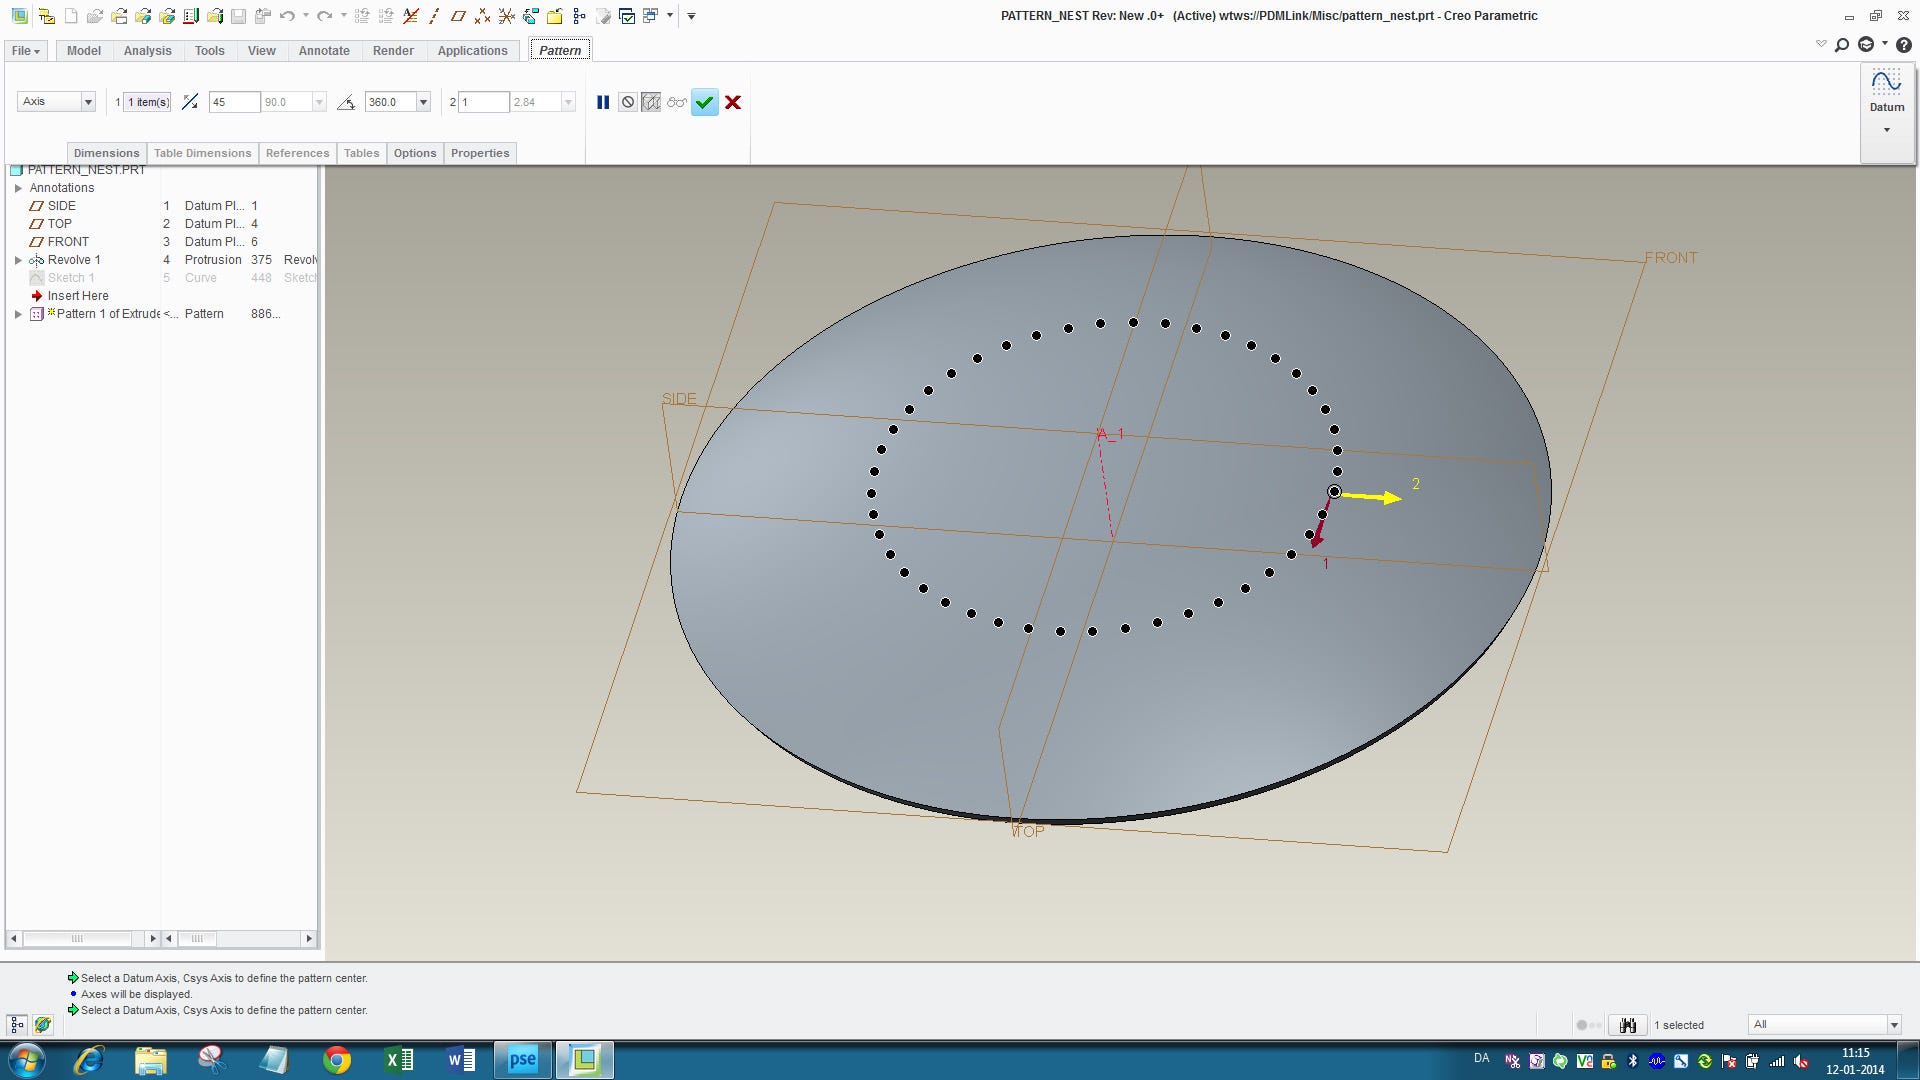Switch to the Options tab
1920x1080 pixels.
coord(414,152)
